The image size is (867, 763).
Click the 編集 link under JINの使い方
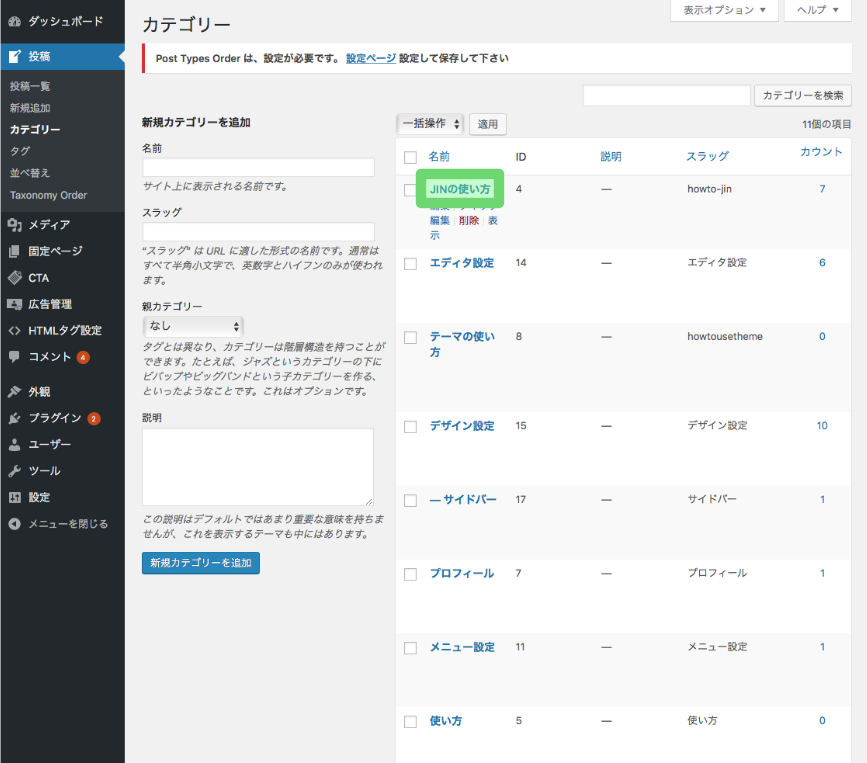click(x=440, y=221)
